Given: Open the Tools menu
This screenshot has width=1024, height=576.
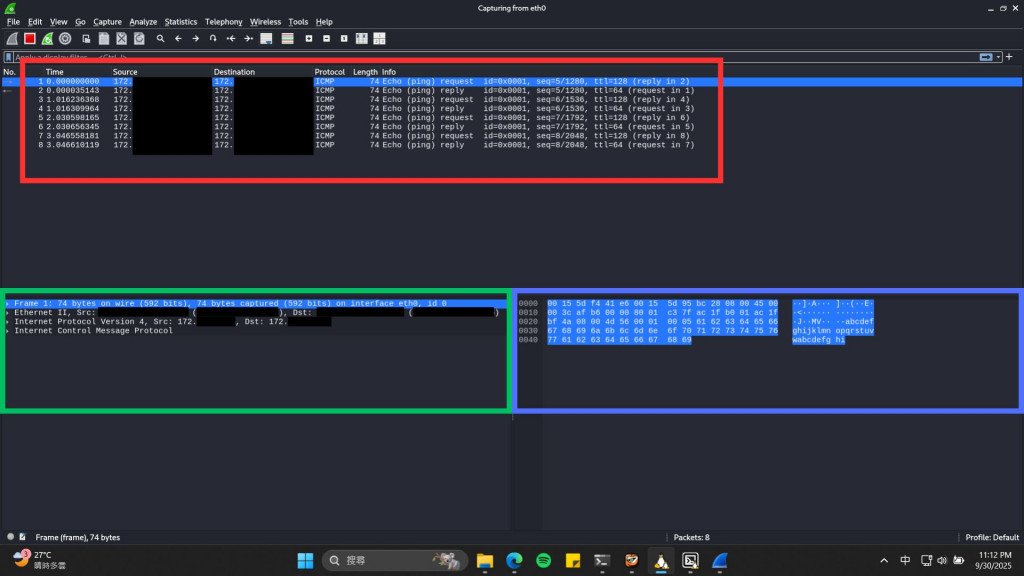Looking at the screenshot, I should (x=298, y=22).
